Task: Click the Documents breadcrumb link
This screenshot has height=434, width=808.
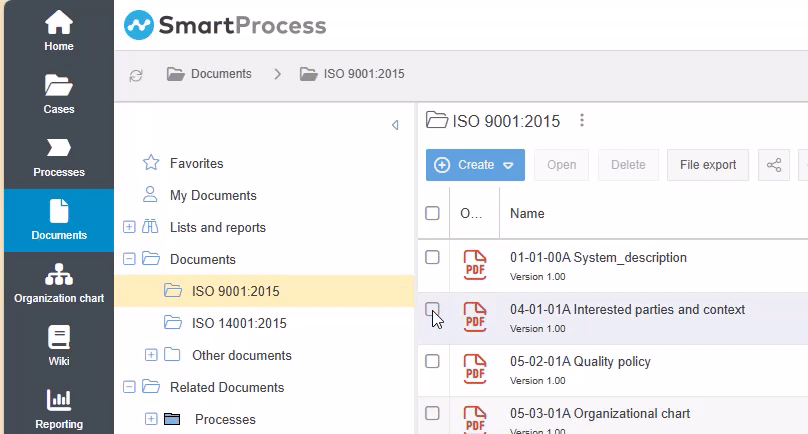Action: (x=221, y=74)
